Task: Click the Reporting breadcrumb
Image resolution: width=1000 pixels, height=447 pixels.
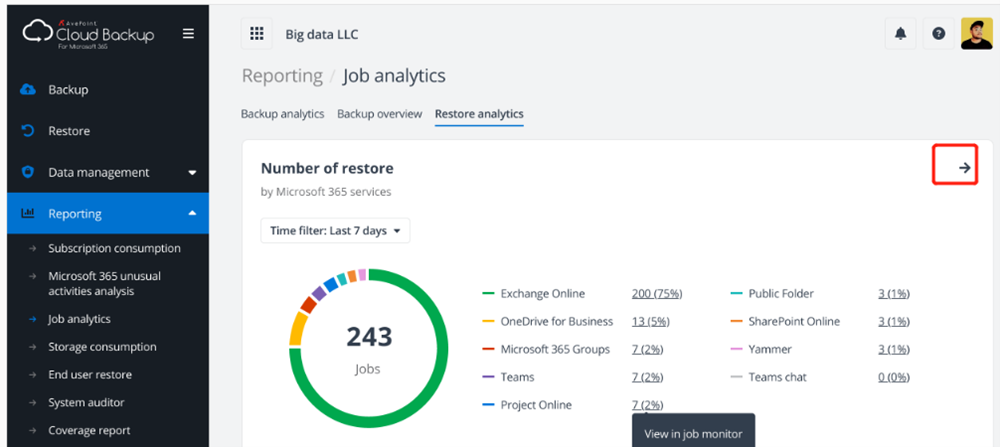Action: (282, 76)
